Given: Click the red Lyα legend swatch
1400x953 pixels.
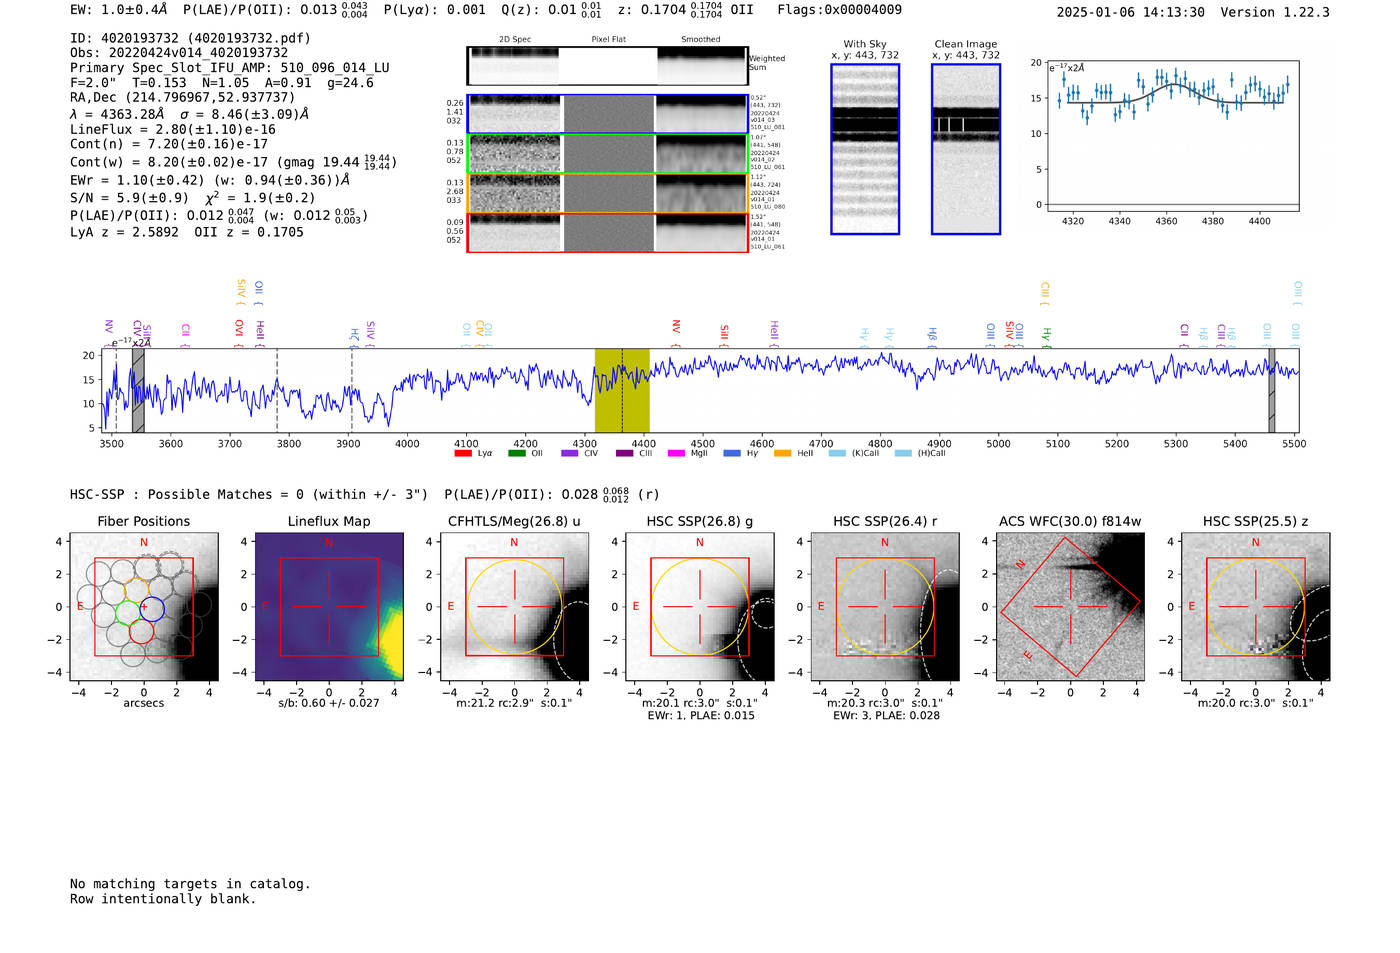Looking at the screenshot, I should click(463, 454).
